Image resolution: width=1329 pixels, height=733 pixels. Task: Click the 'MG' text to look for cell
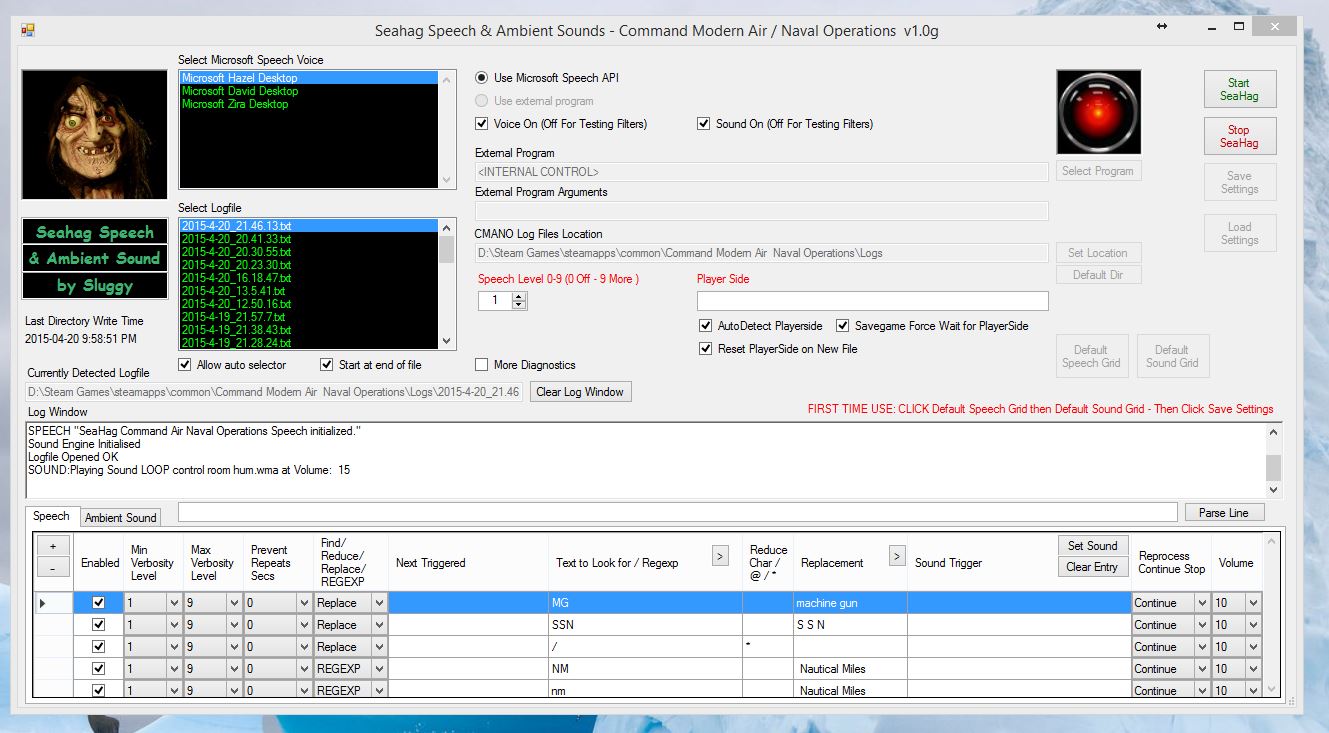tap(645, 603)
